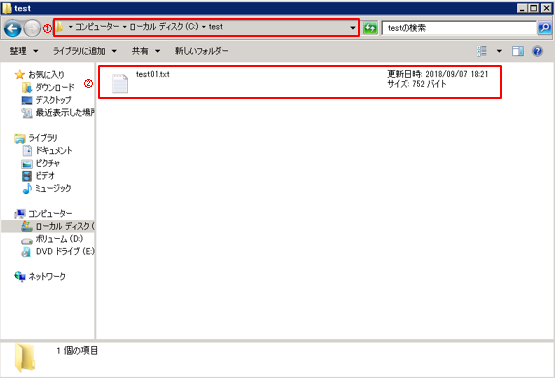555x378 pixels.
Task: Maximize the test window
Action: point(534,8)
